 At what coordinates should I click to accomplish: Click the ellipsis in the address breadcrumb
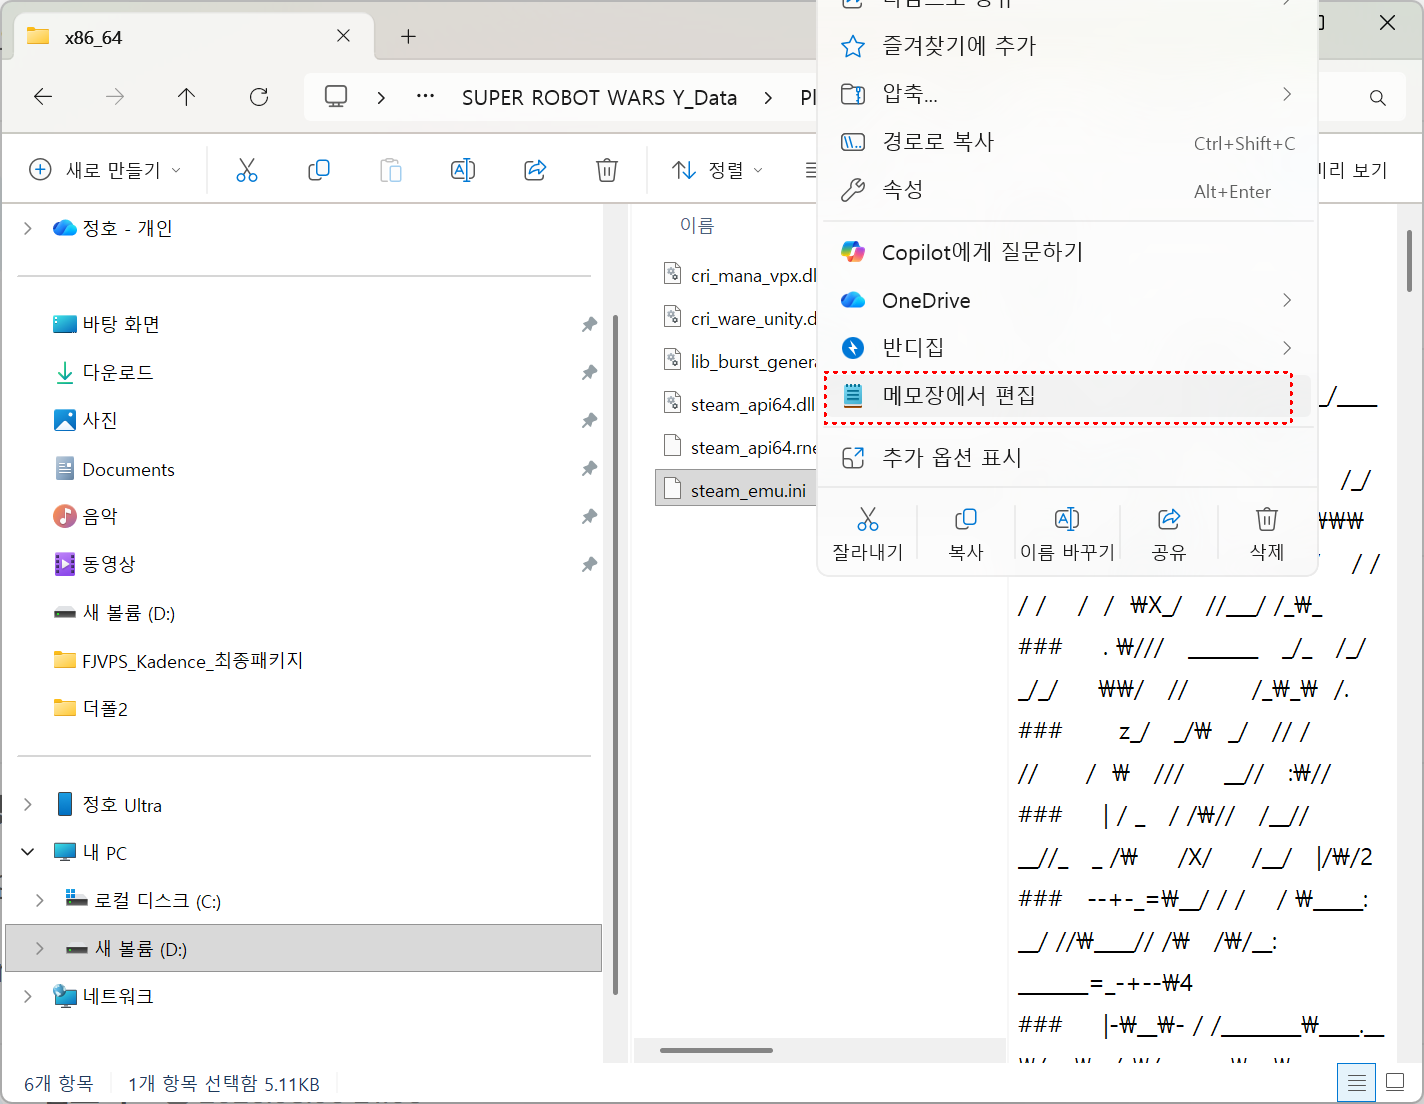pyautogui.click(x=426, y=97)
